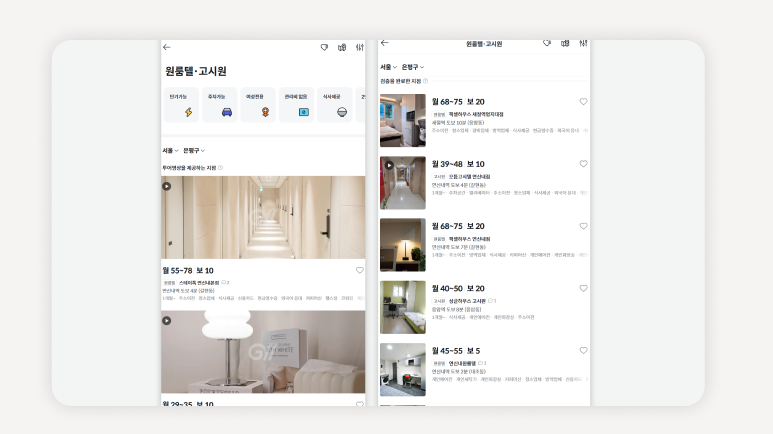Viewport: 773px width, 434px height.
Task: Select the blue car parking filter chip
Action: [220, 105]
